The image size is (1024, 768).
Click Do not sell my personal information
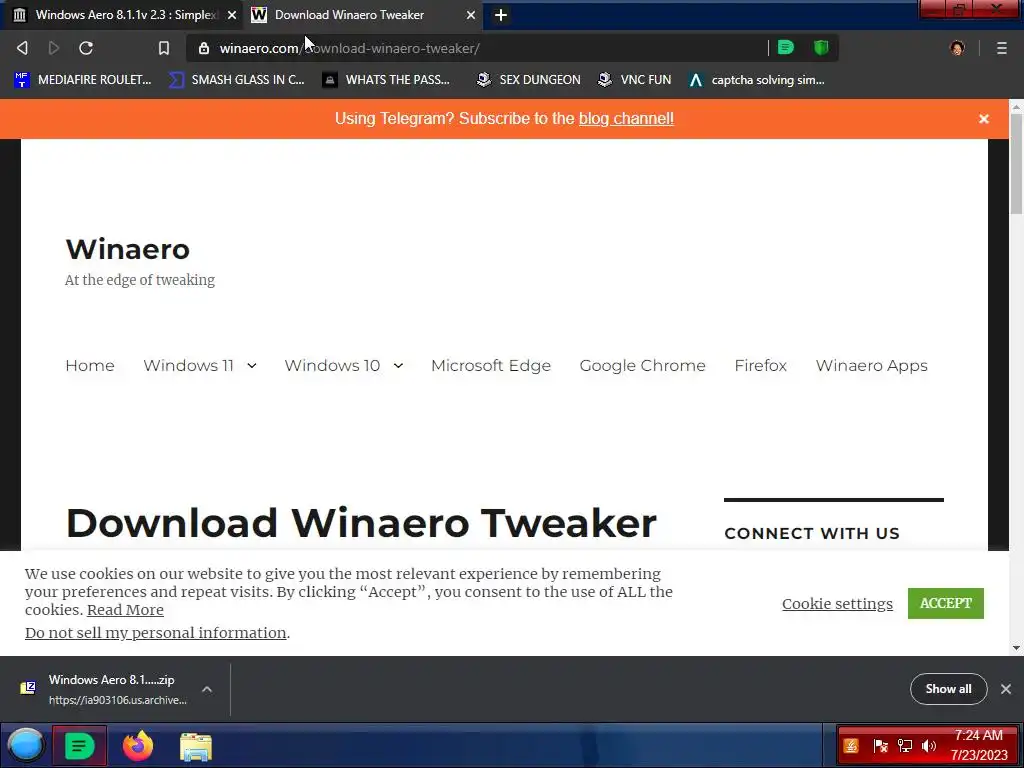155,633
